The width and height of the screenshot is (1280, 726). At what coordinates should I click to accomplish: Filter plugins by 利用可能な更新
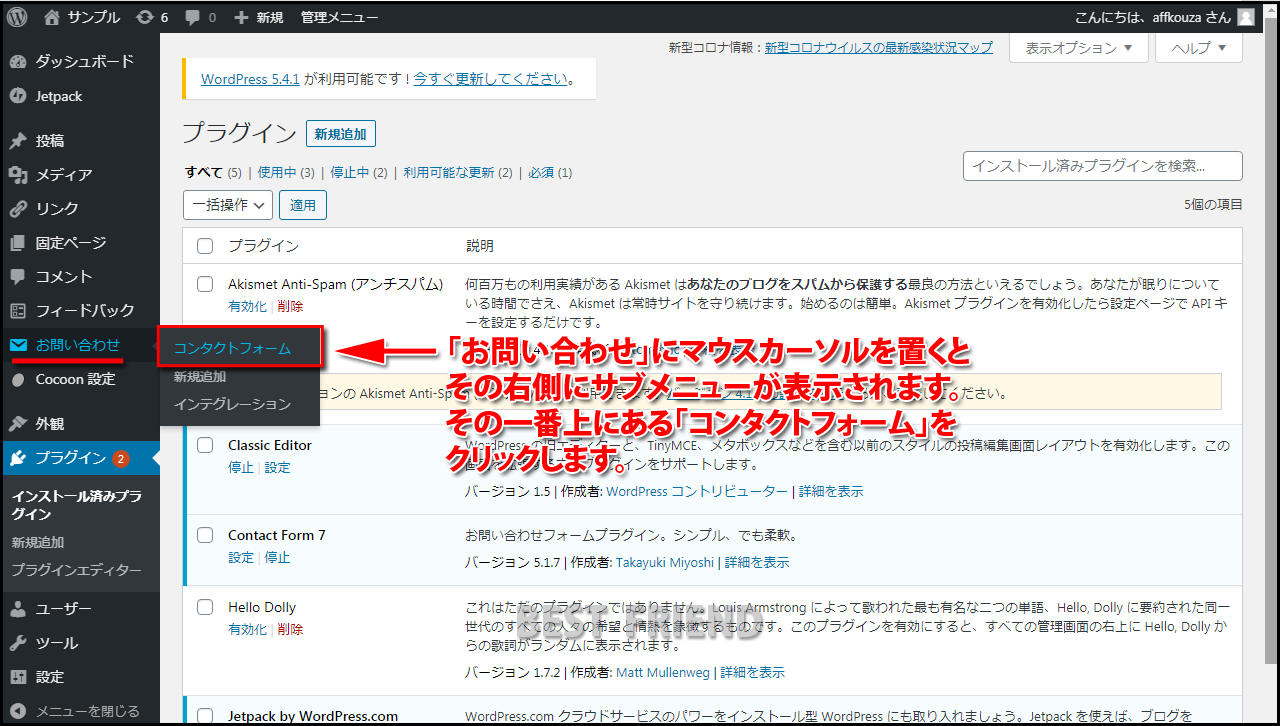(451, 172)
